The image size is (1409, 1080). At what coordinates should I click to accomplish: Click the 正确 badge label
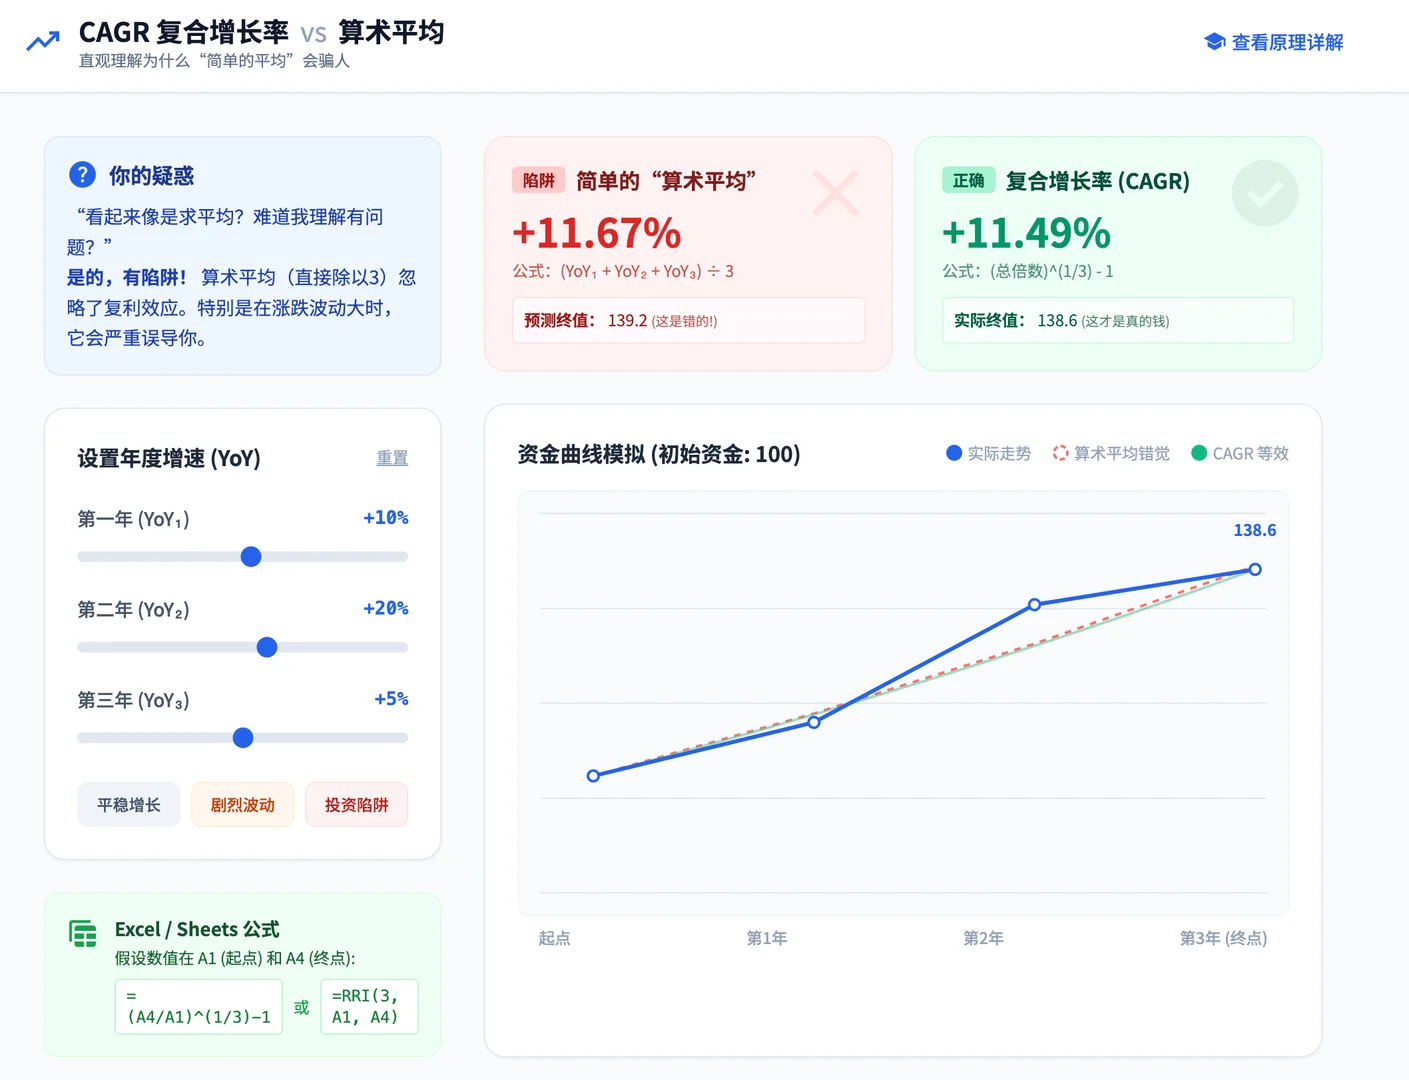coord(968,180)
